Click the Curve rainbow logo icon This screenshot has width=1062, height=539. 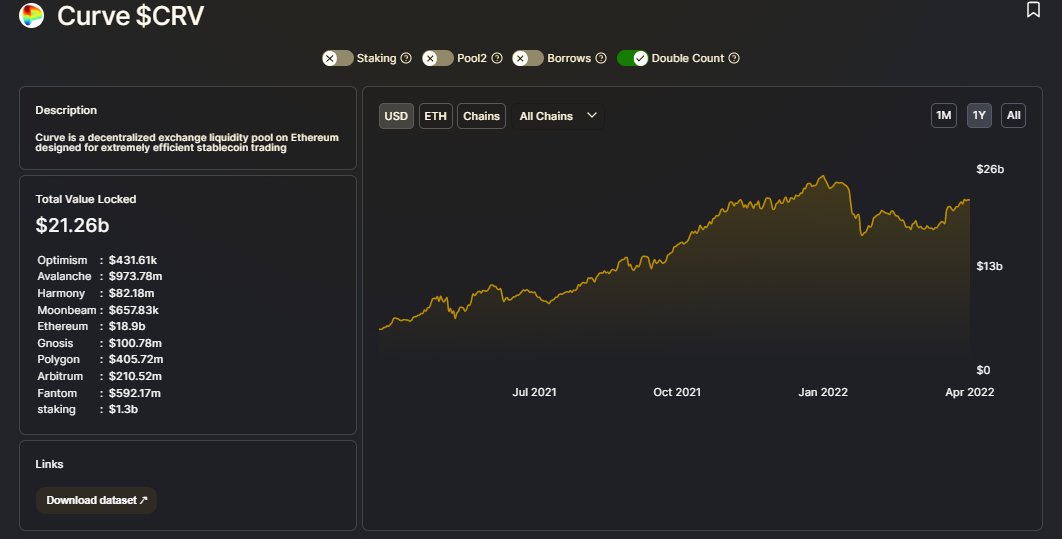(31, 15)
